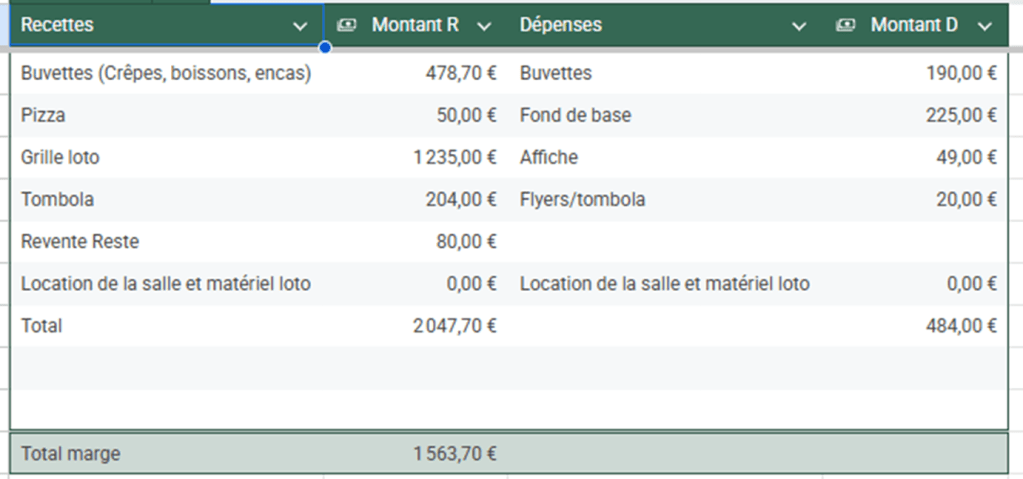The height and width of the screenshot is (479, 1023).
Task: Expand the Montant R column dropdown
Action: coord(485,27)
